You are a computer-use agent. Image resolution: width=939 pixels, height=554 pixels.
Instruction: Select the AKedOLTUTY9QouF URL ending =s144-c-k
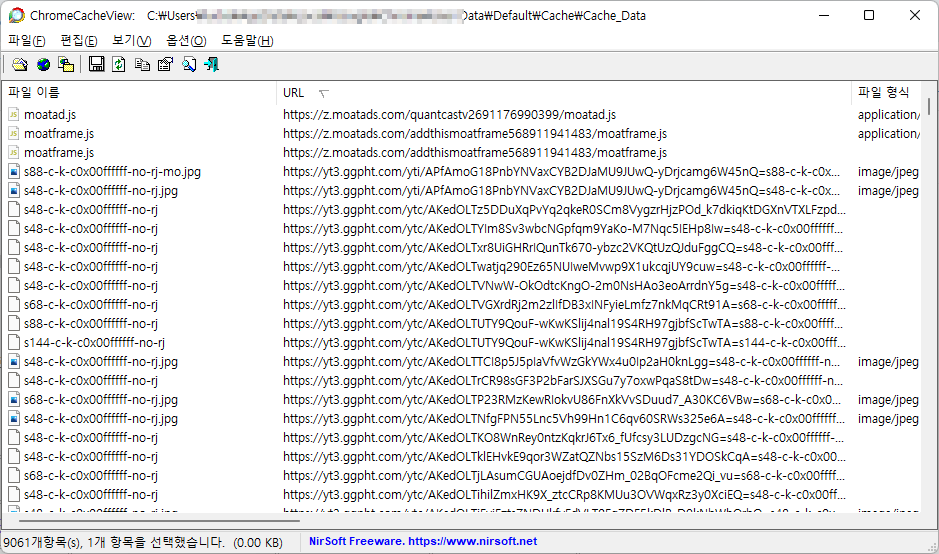click(x=564, y=343)
